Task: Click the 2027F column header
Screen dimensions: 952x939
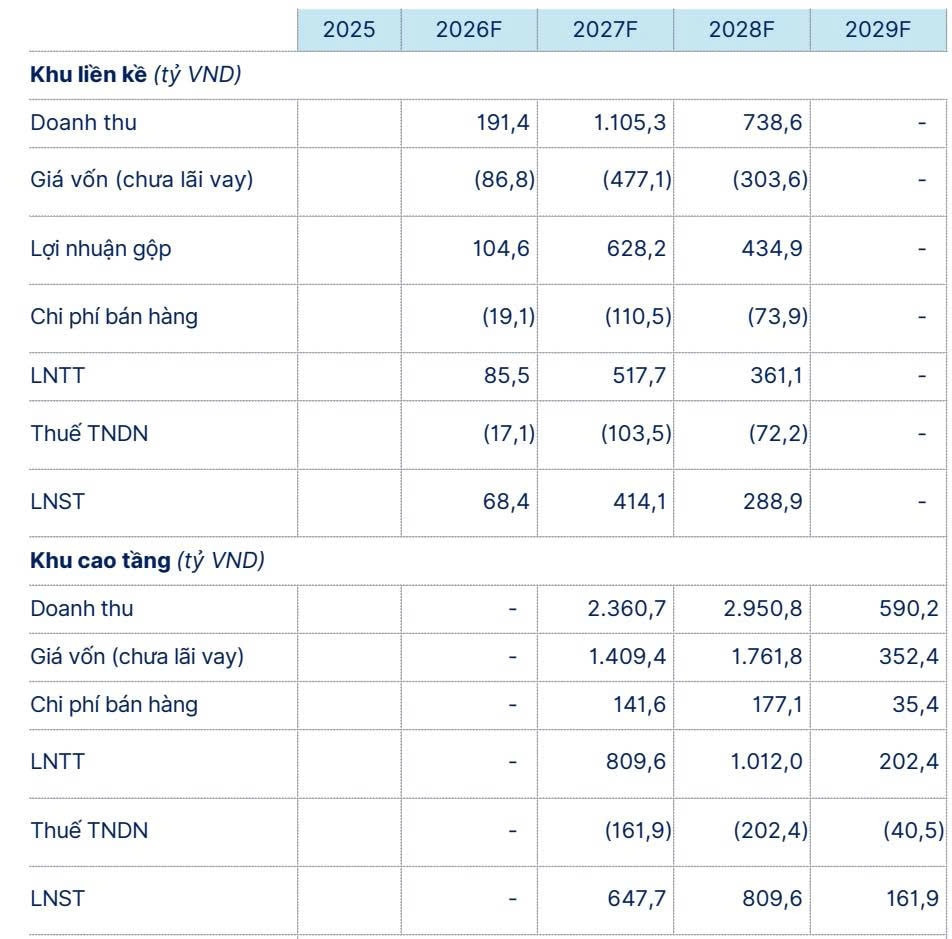Action: click(x=605, y=29)
